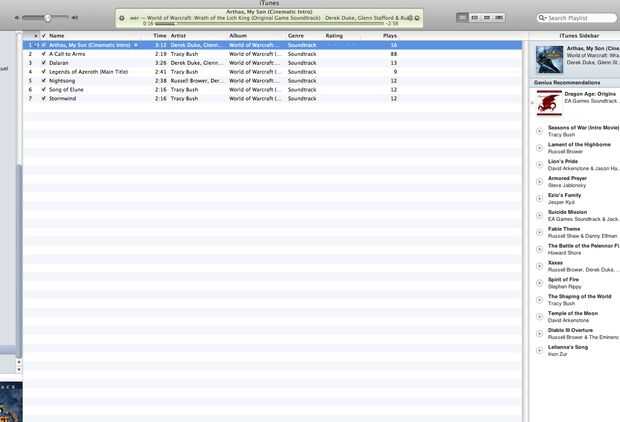Screen dimensions: 620x422
Task: Click the low-volume speaker icon
Action: click(16, 18)
